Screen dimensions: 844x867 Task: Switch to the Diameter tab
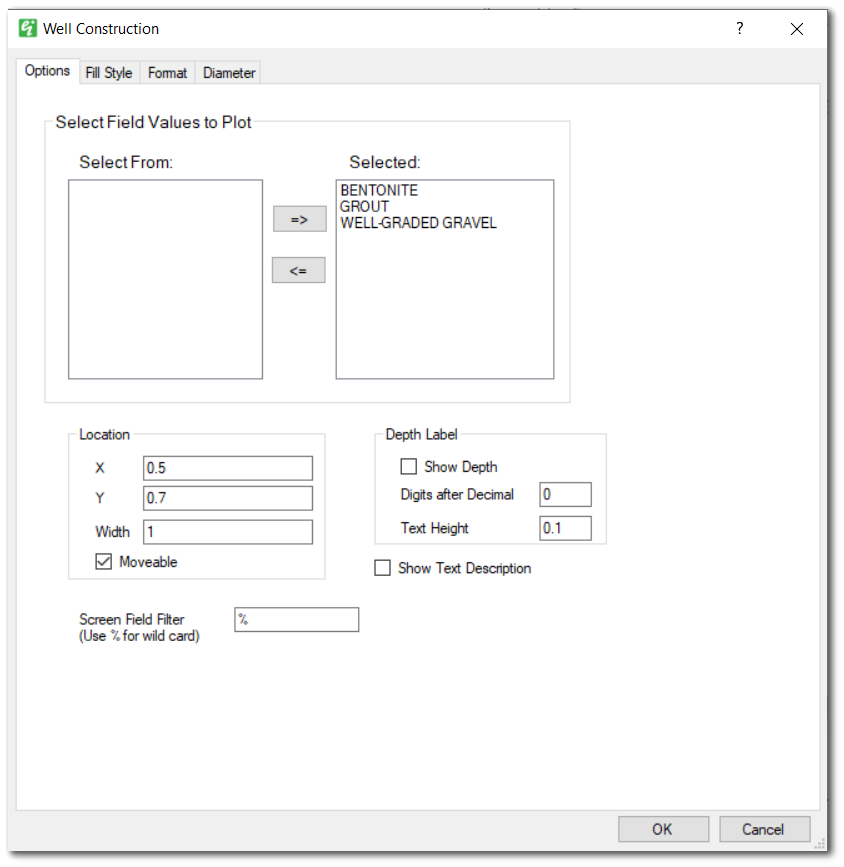(x=228, y=72)
